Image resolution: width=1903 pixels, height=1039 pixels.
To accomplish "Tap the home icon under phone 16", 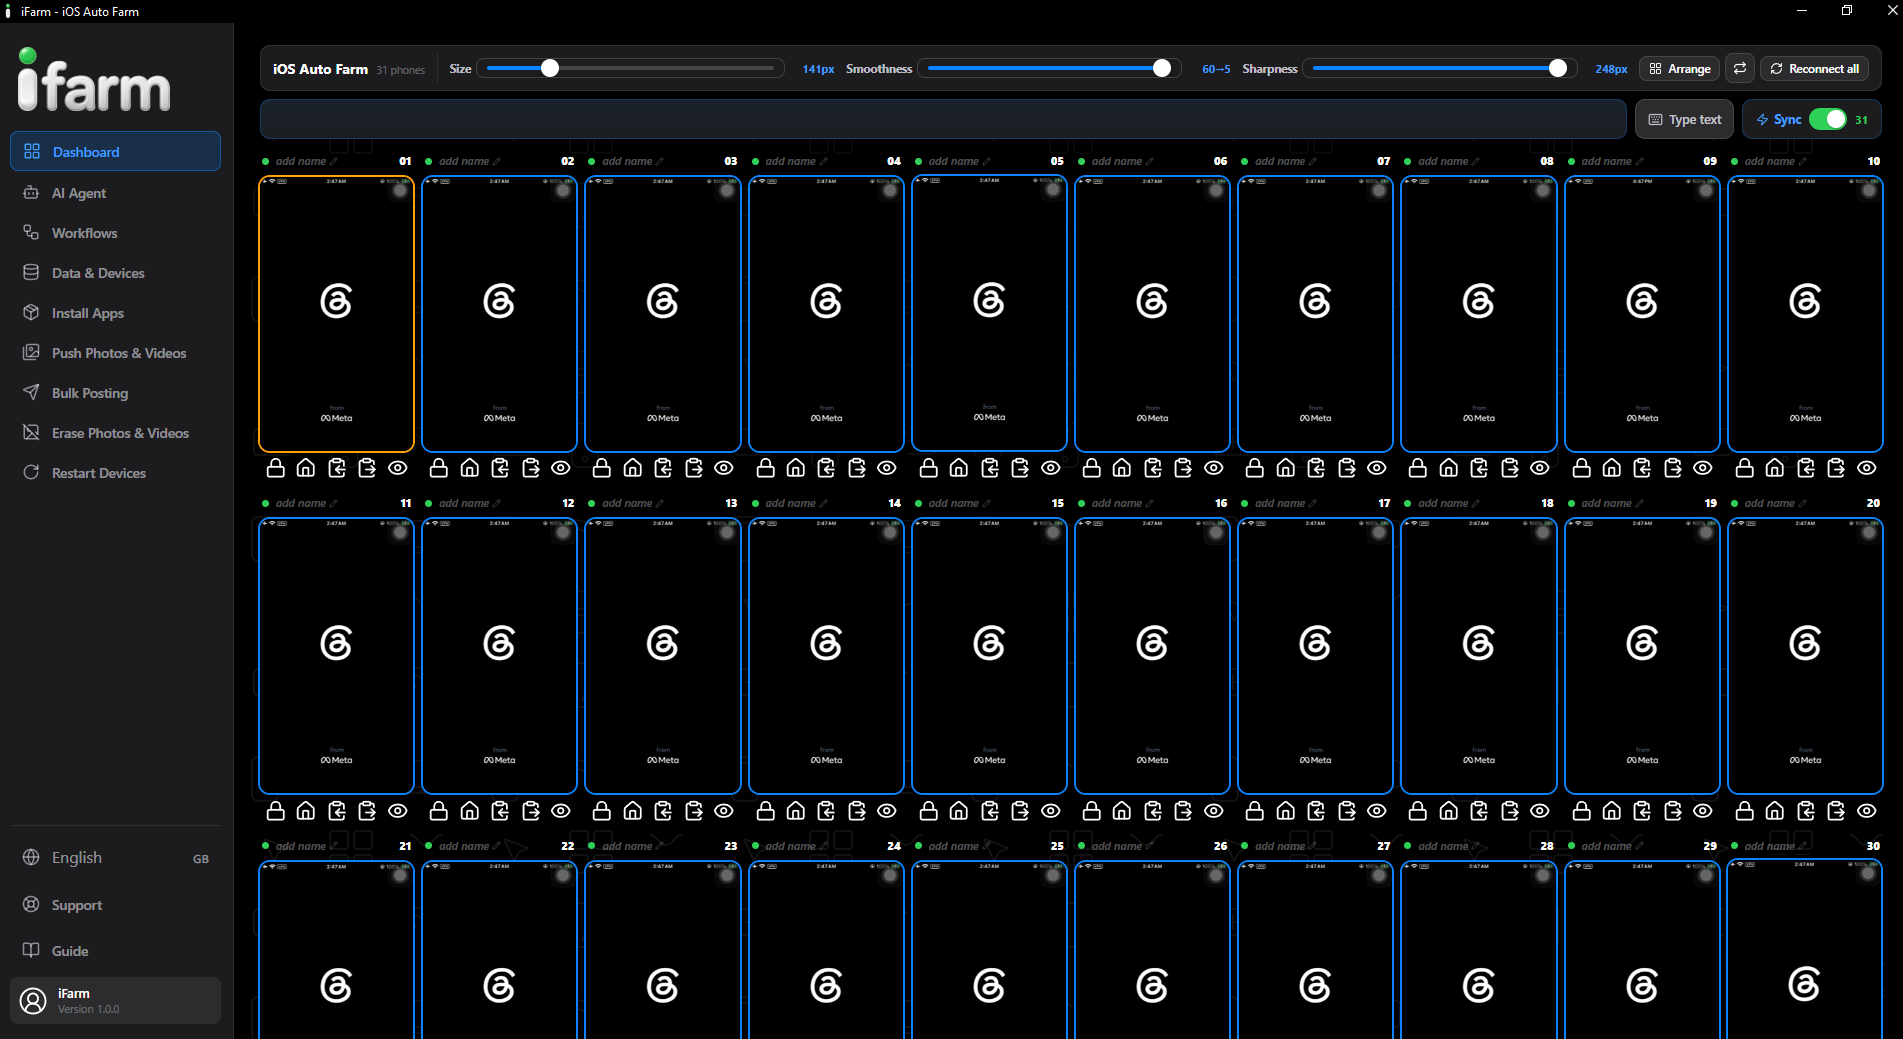I will click(1122, 811).
